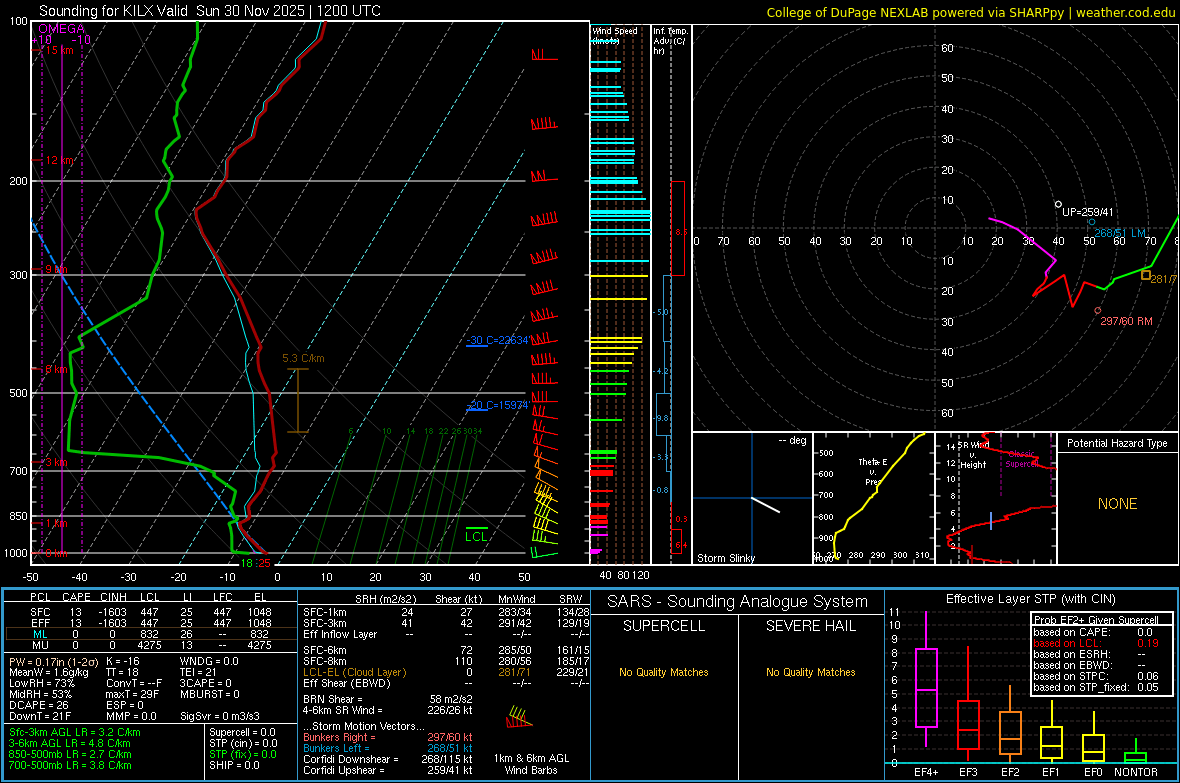The width and height of the screenshot is (1180, 783).
Task: Click the 1km & 6km AGL wind barbs icon
Action: click(519, 717)
